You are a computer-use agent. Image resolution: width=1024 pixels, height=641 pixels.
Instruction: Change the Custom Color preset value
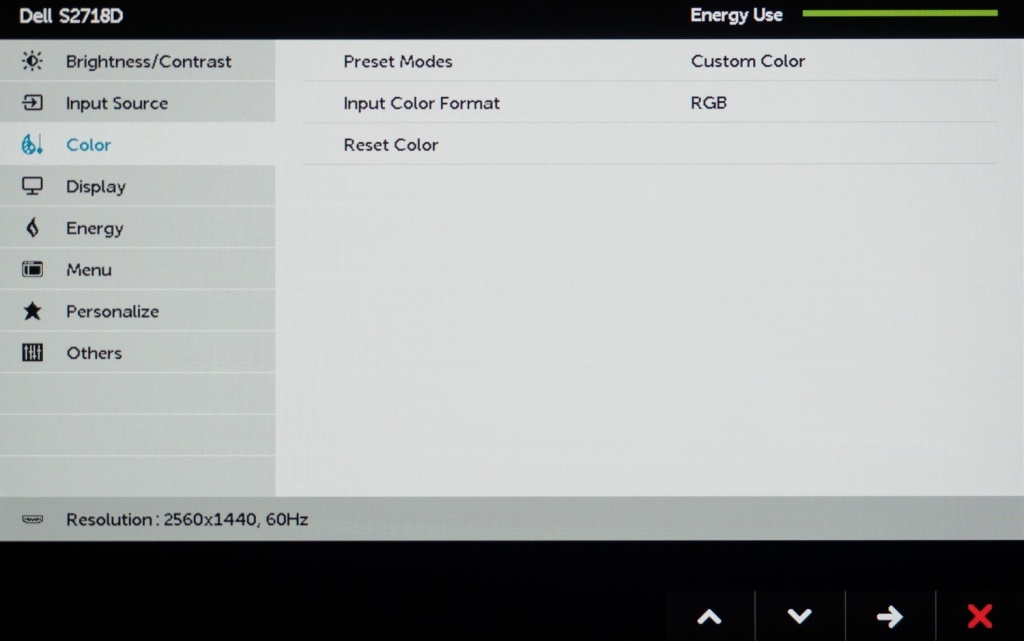click(x=747, y=61)
